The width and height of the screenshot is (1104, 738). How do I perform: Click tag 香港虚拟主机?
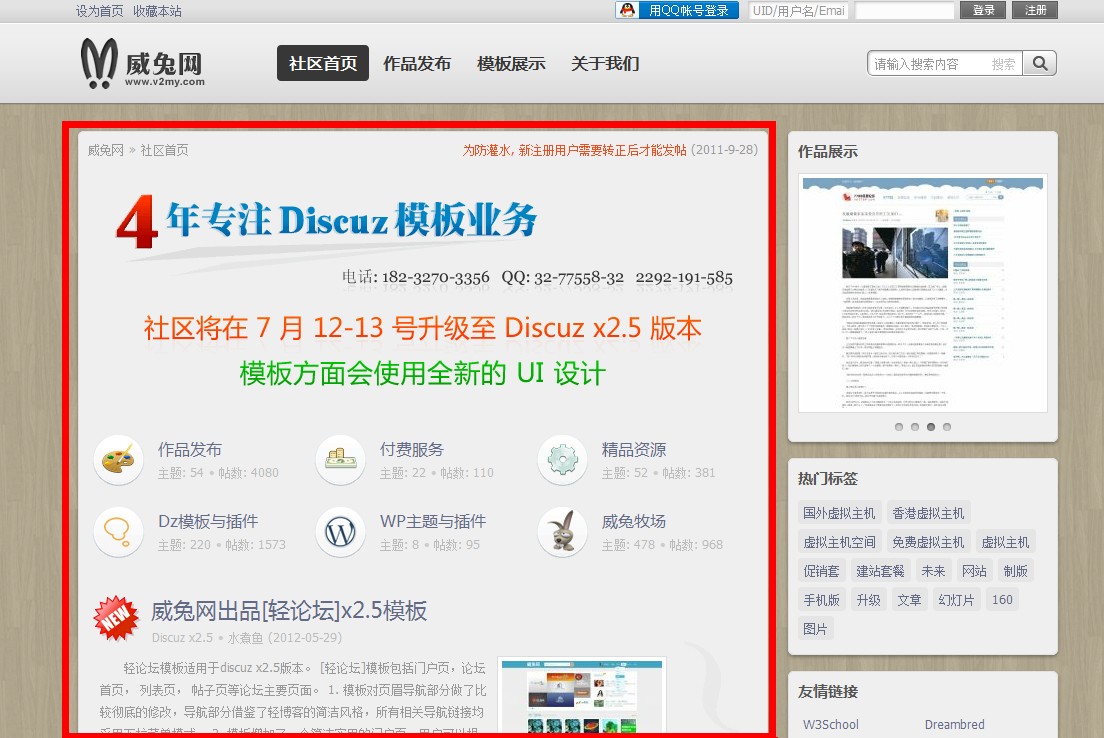(928, 513)
